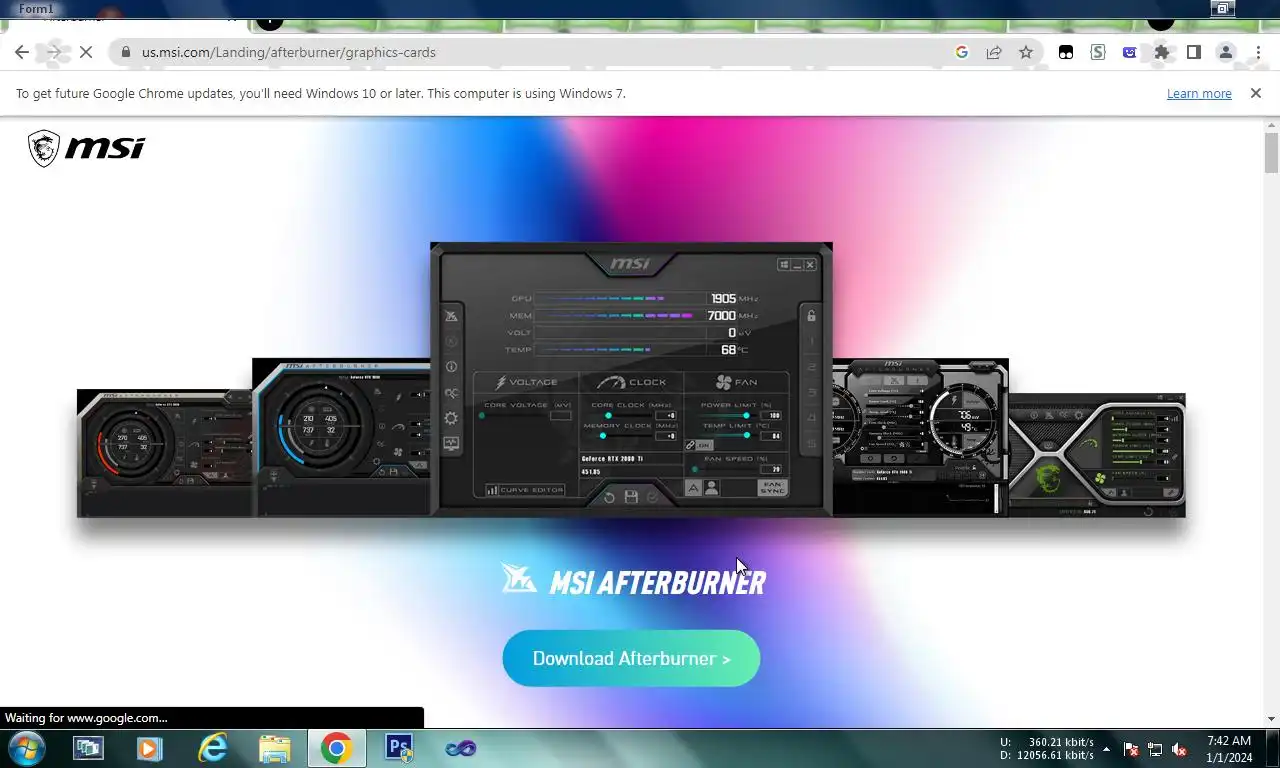The height and width of the screenshot is (768, 1280).
Task: Click the save floppy icon in Afterburner image
Action: tap(631, 497)
